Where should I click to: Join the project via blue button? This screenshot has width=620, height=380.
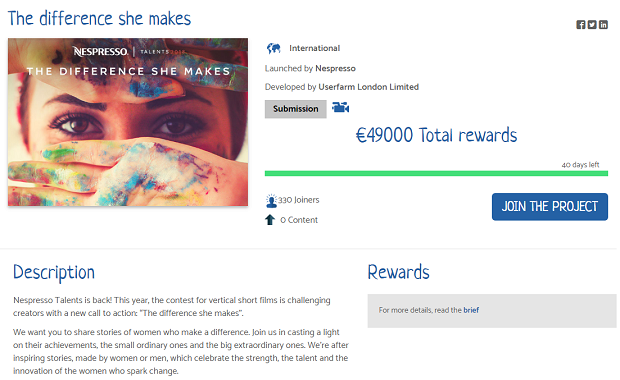550,206
